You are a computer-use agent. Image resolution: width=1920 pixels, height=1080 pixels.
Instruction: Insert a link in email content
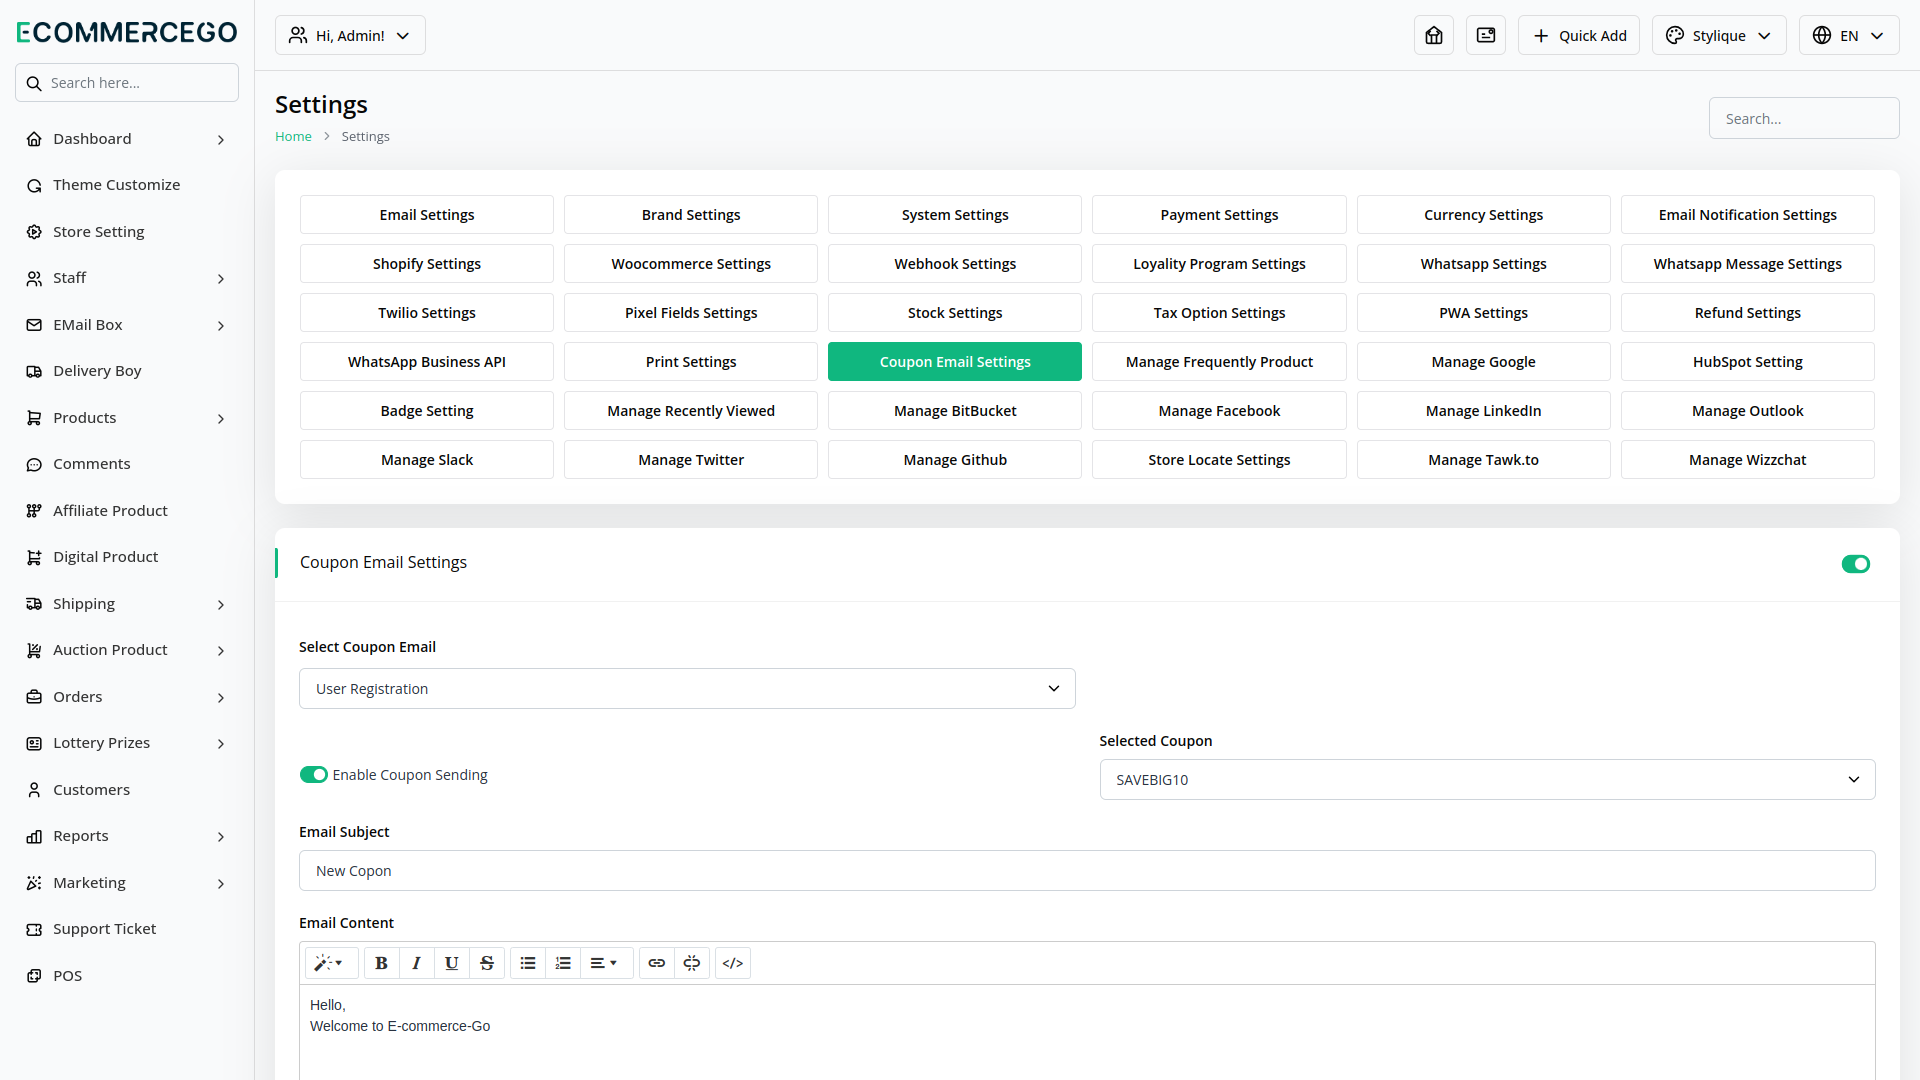pos(657,963)
